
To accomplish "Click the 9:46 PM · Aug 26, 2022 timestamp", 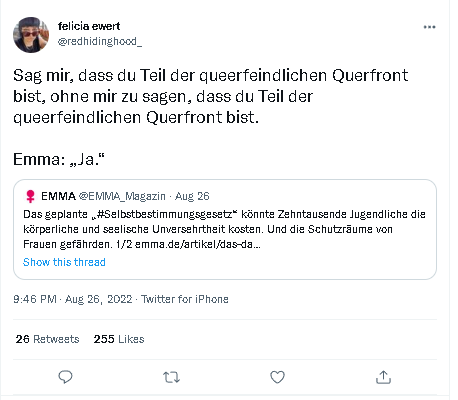I will click(73, 299).
